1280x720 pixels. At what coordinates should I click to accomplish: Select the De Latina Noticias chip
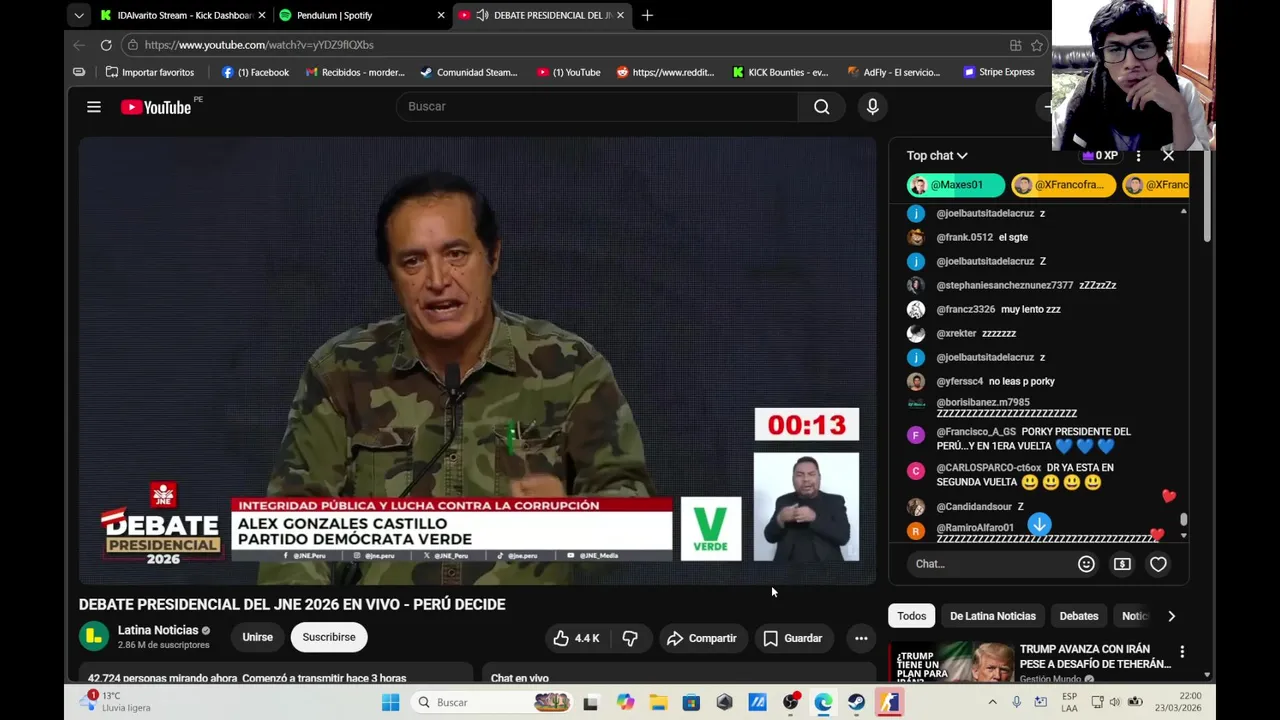click(993, 616)
